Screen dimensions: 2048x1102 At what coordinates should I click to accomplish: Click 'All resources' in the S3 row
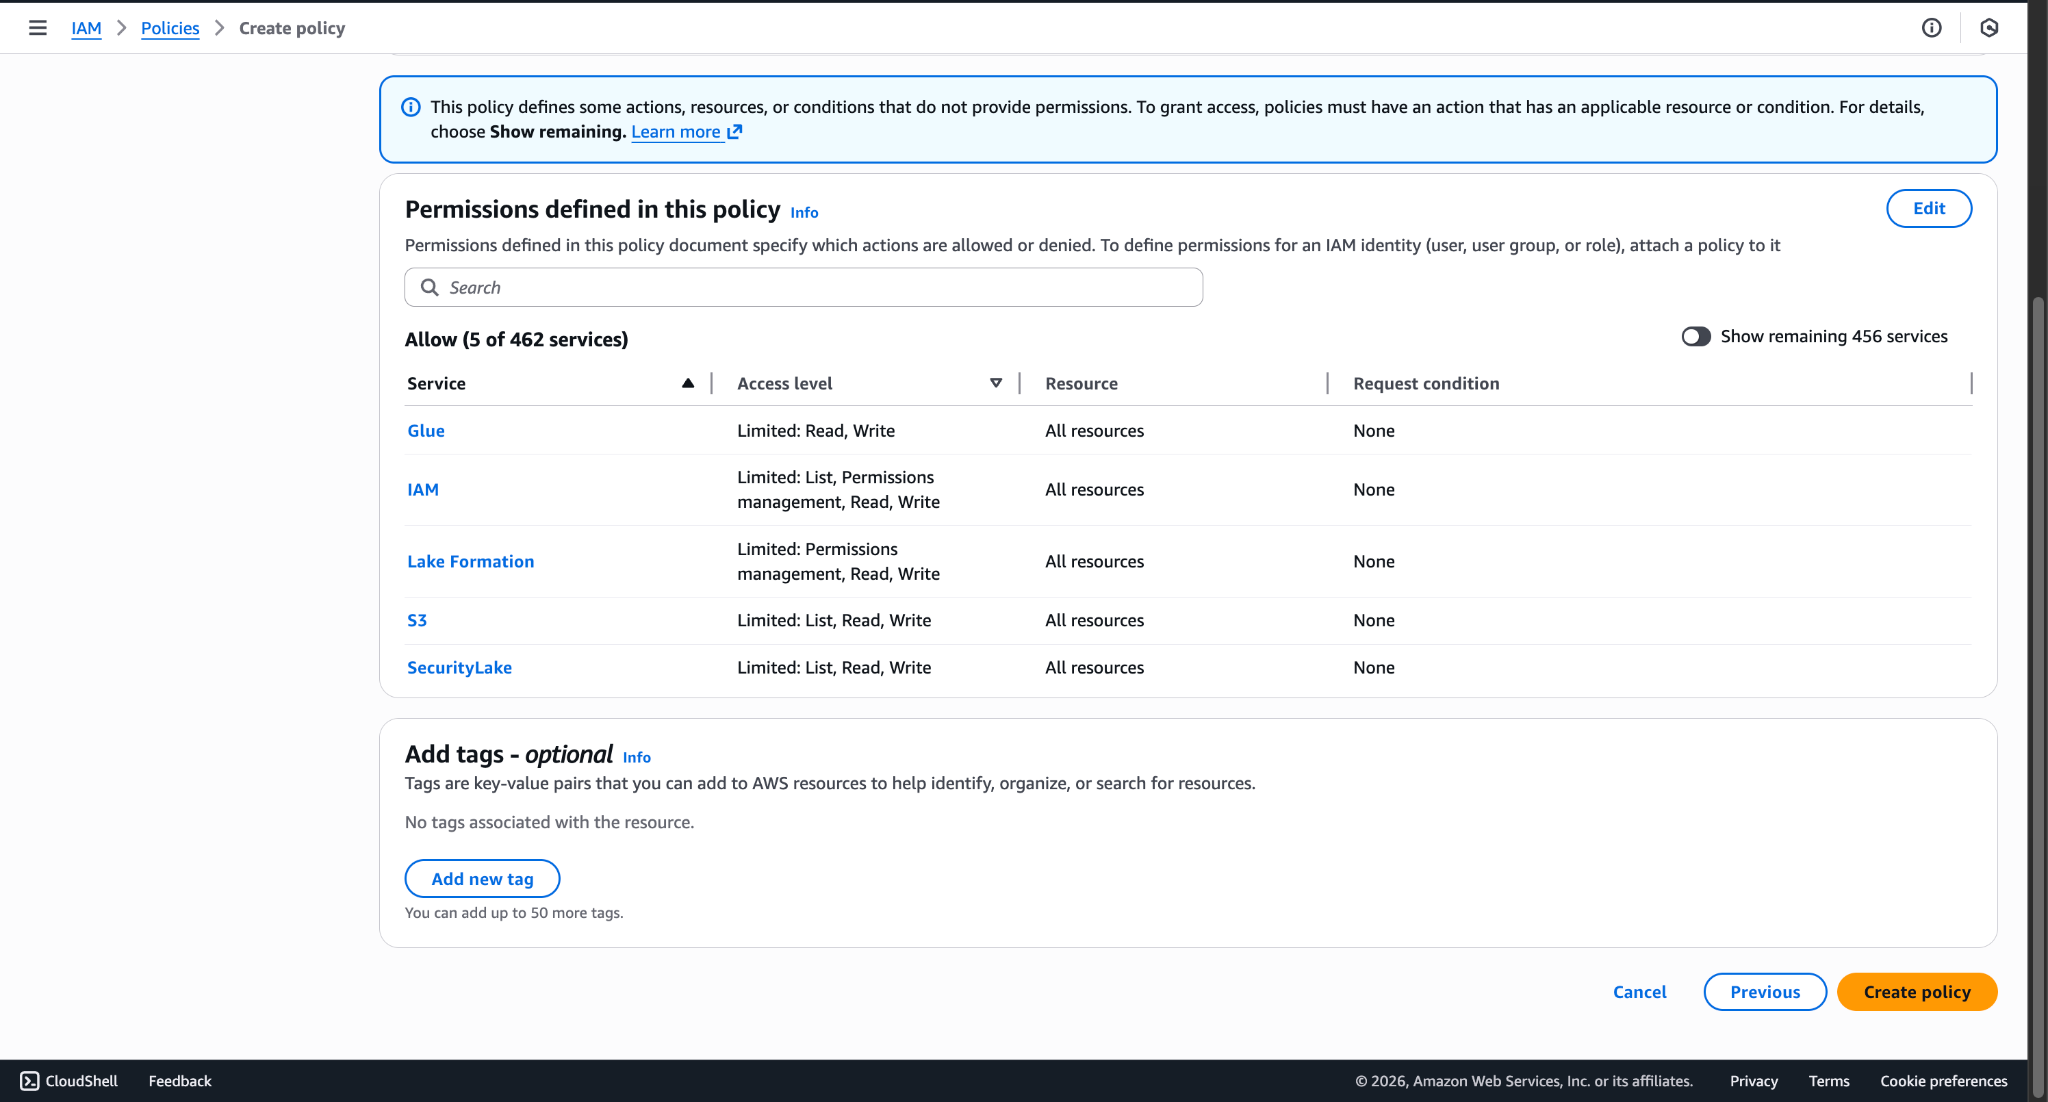pos(1094,621)
